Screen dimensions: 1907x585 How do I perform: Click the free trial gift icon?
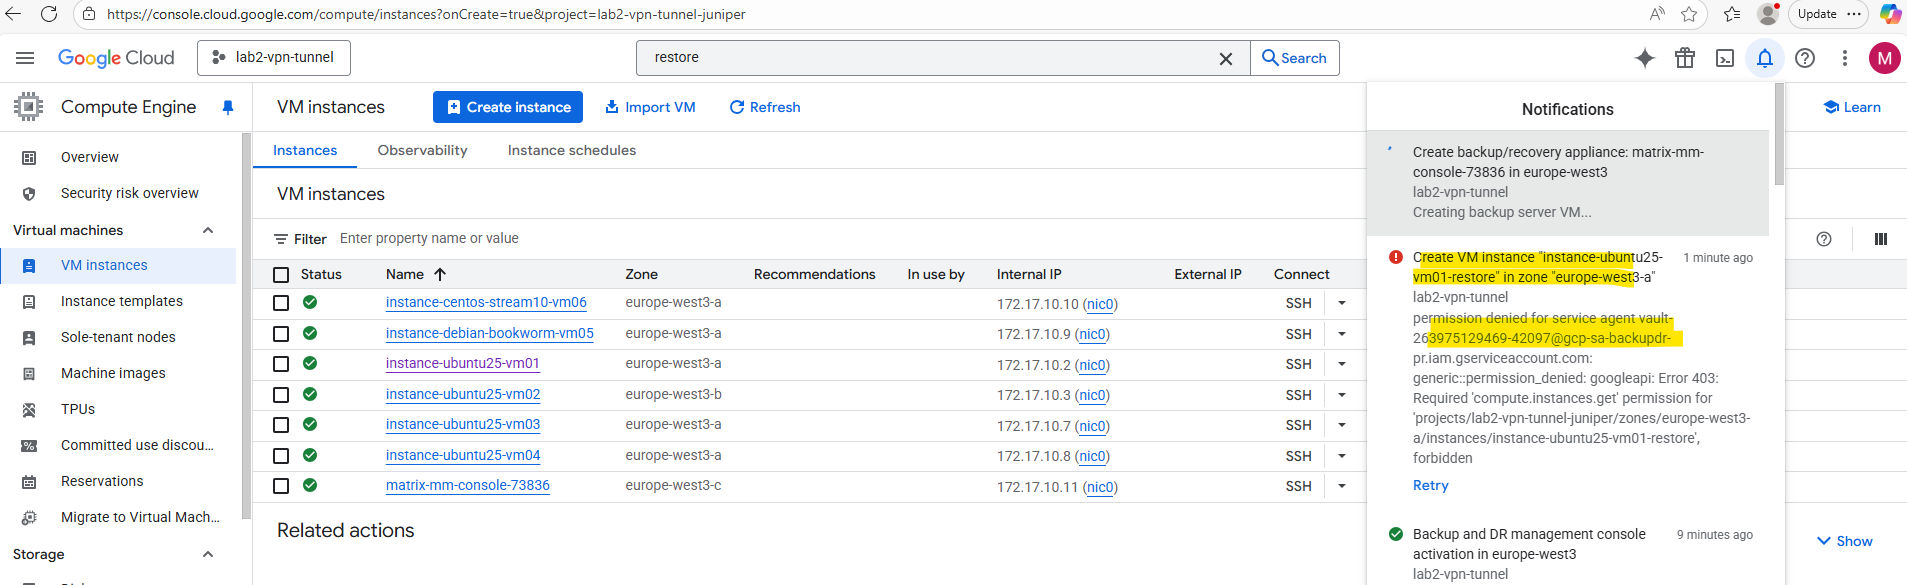1685,58
